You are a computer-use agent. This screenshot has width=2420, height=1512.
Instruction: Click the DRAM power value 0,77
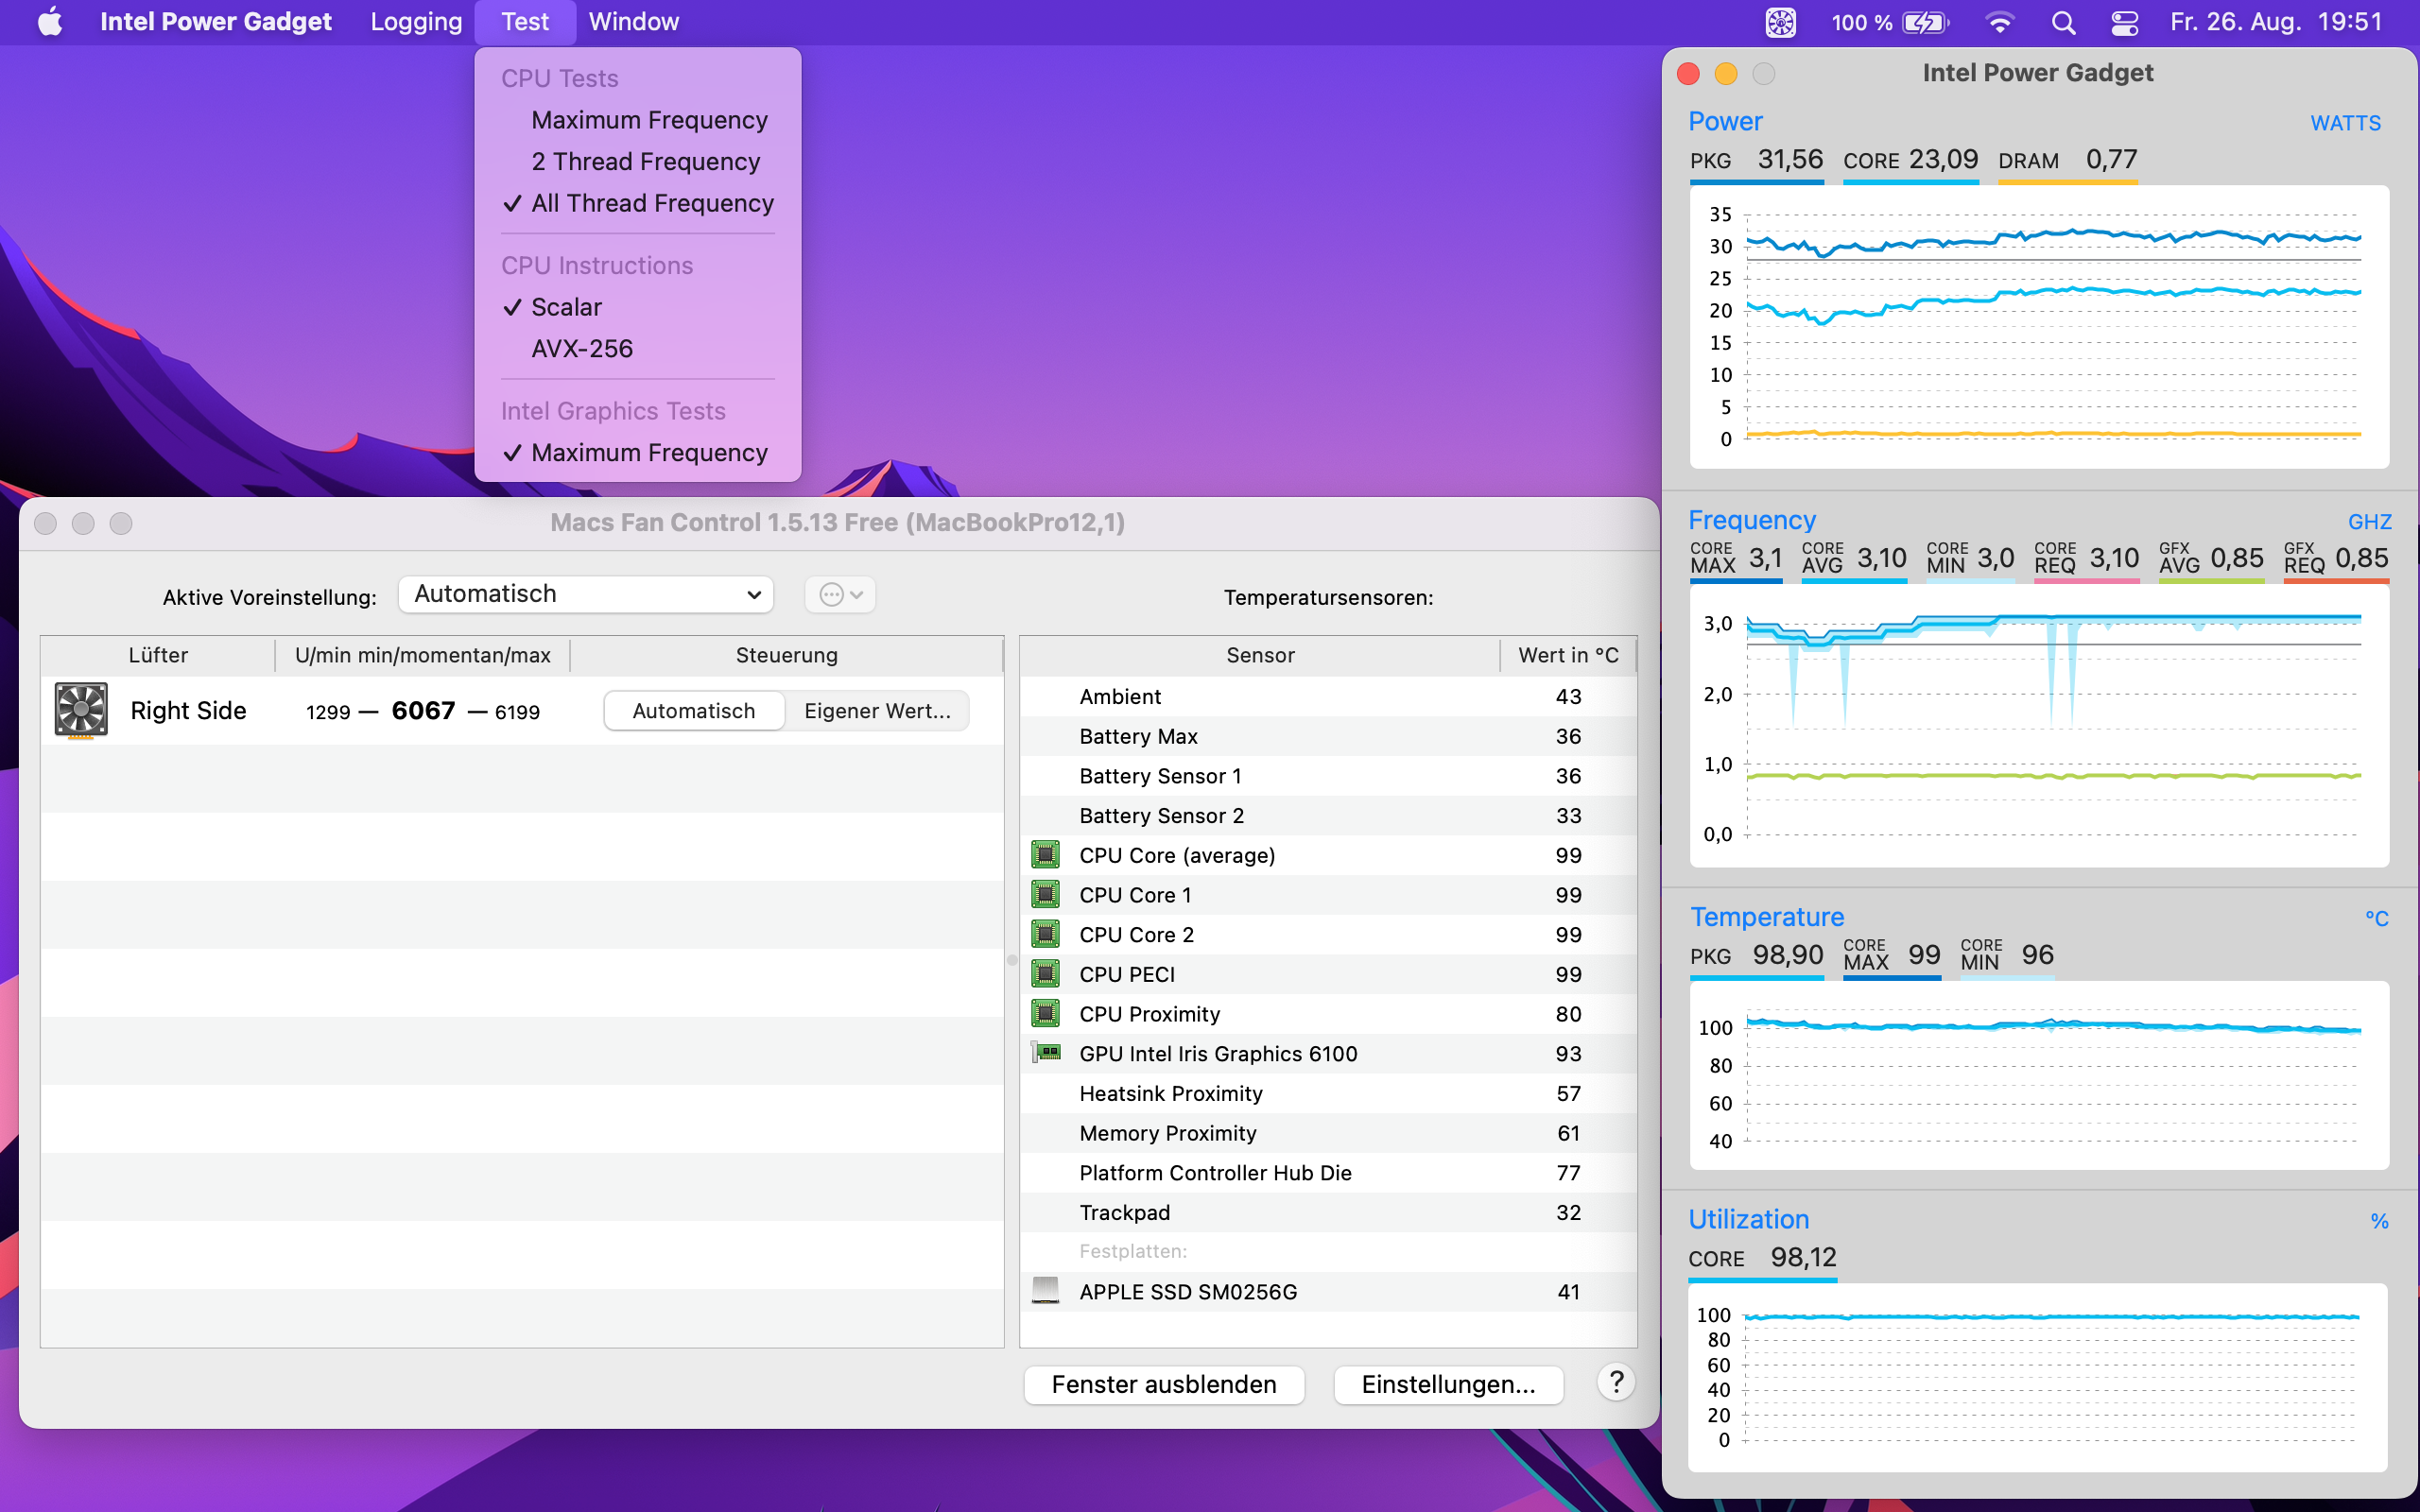coord(2111,159)
